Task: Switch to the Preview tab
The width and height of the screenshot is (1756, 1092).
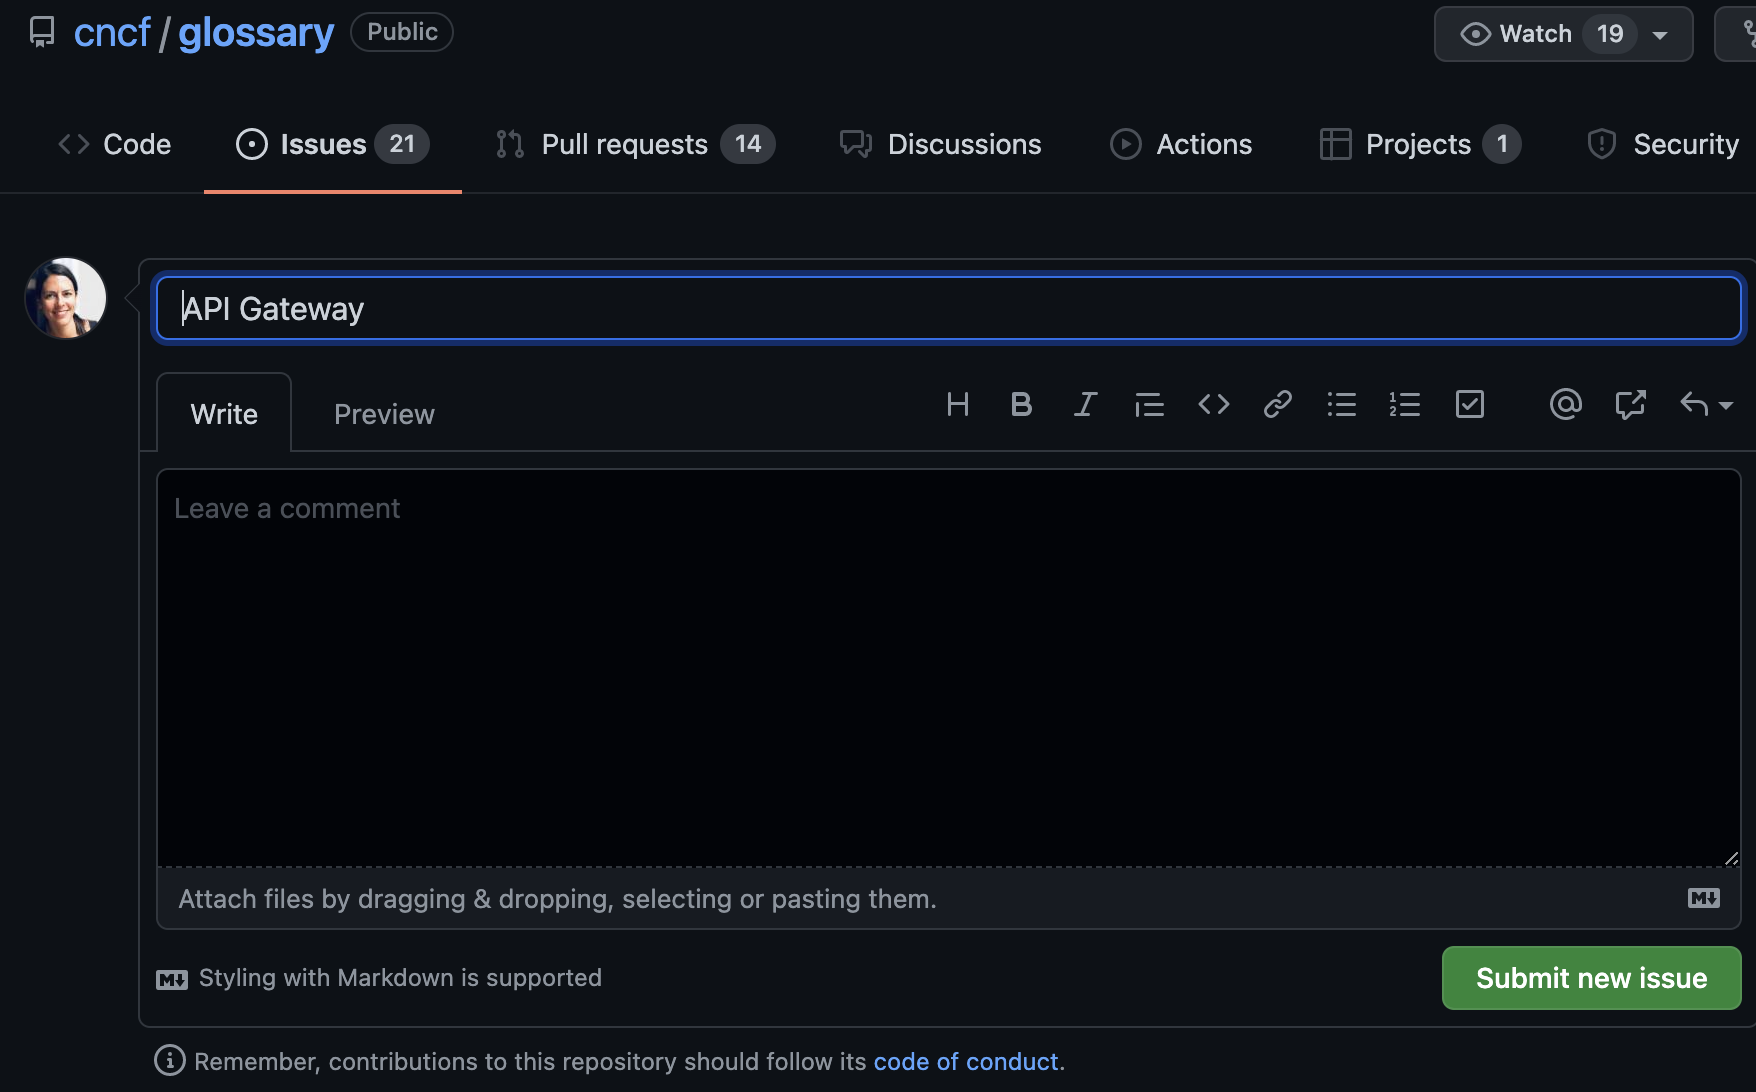Action: click(384, 412)
